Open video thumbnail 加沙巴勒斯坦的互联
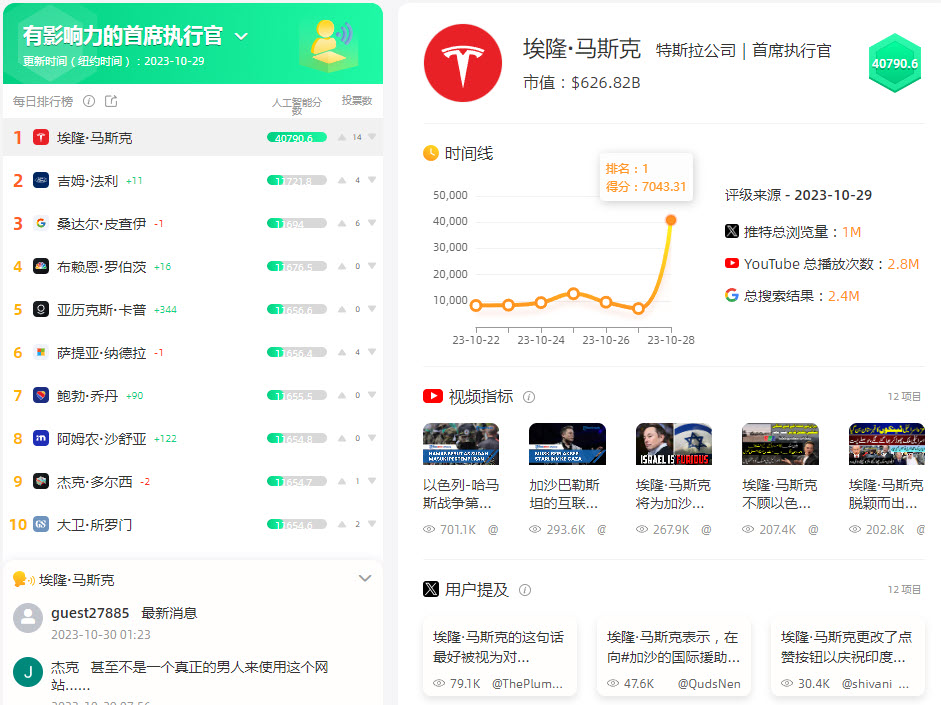 [x=567, y=444]
